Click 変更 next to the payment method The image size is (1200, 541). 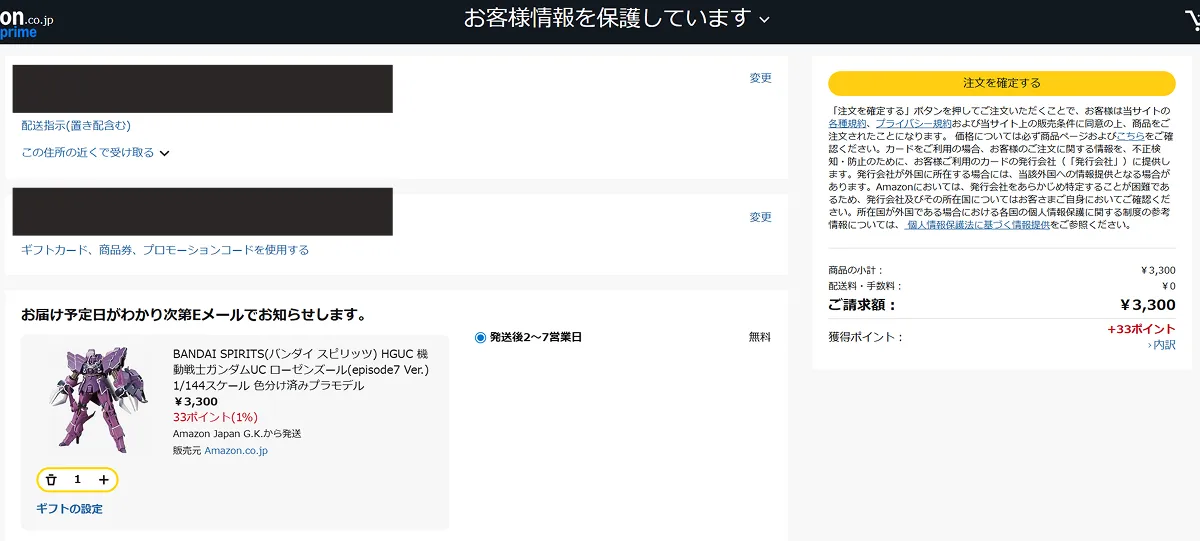[x=761, y=217]
